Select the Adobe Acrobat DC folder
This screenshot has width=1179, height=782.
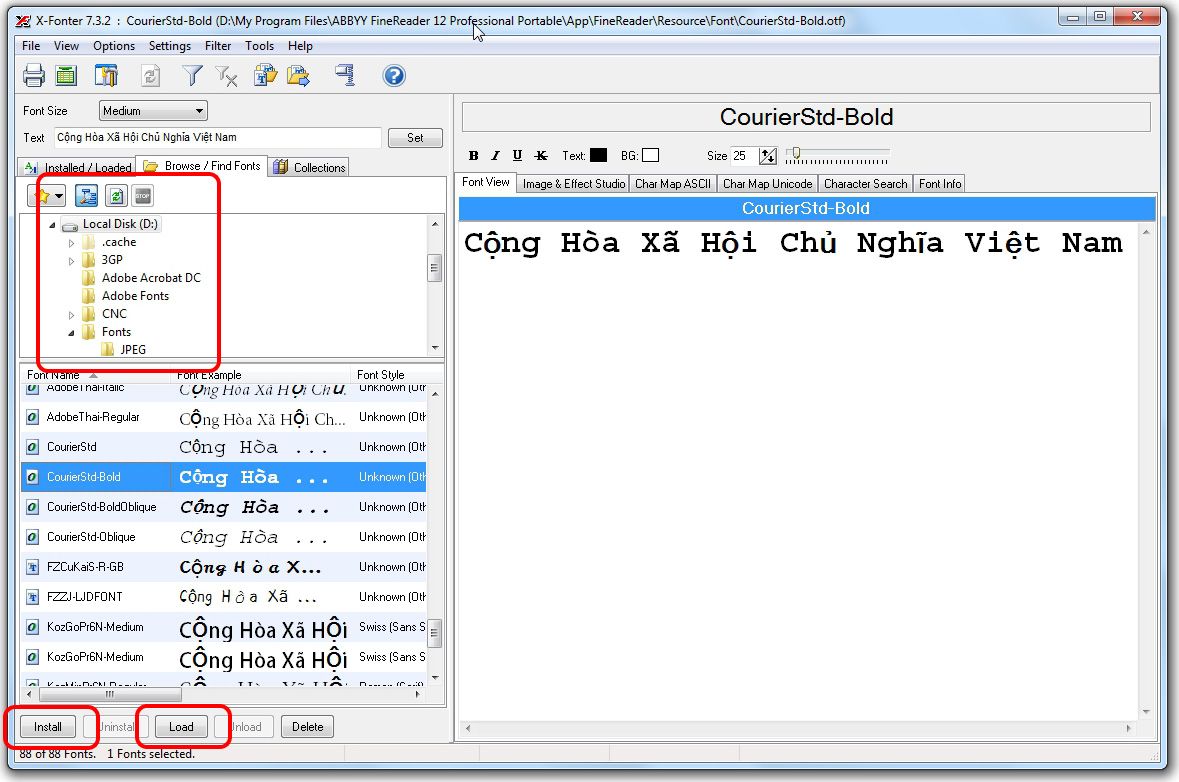(151, 278)
